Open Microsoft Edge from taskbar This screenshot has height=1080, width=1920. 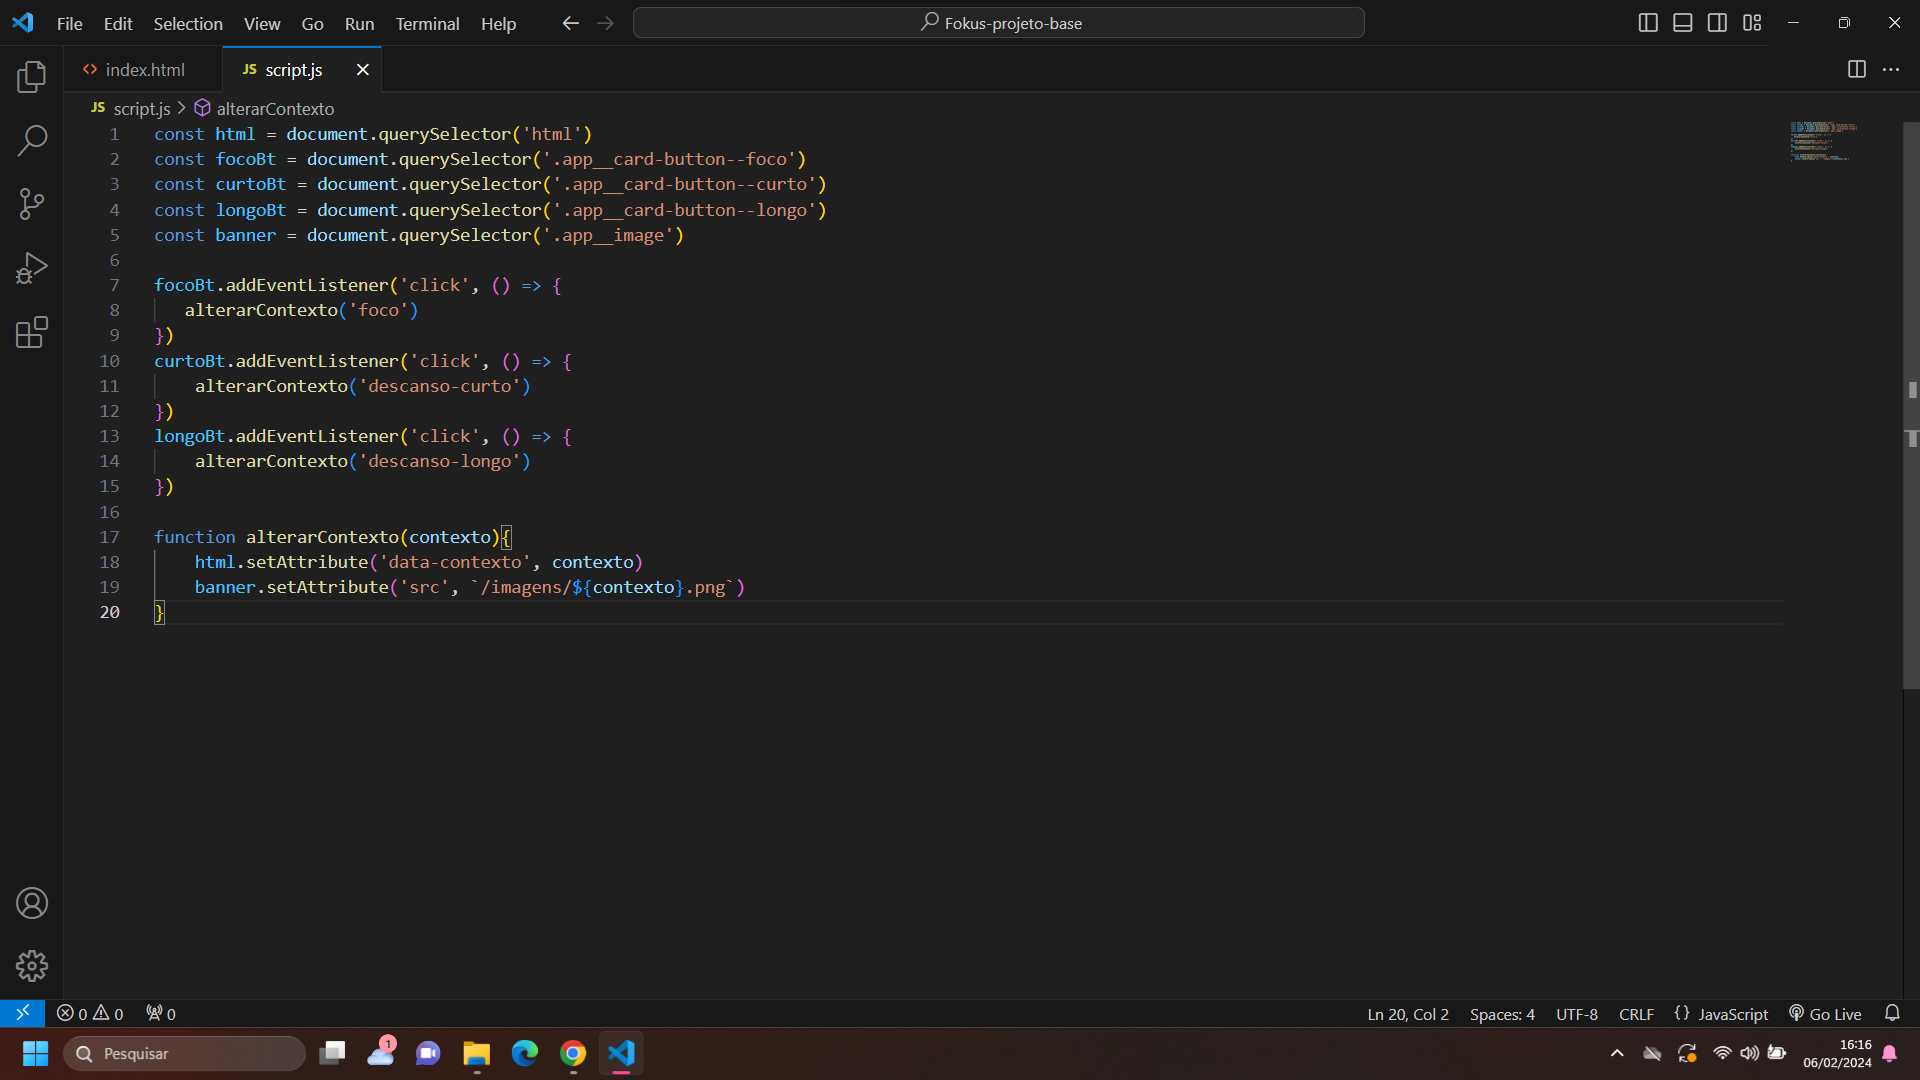[524, 1053]
